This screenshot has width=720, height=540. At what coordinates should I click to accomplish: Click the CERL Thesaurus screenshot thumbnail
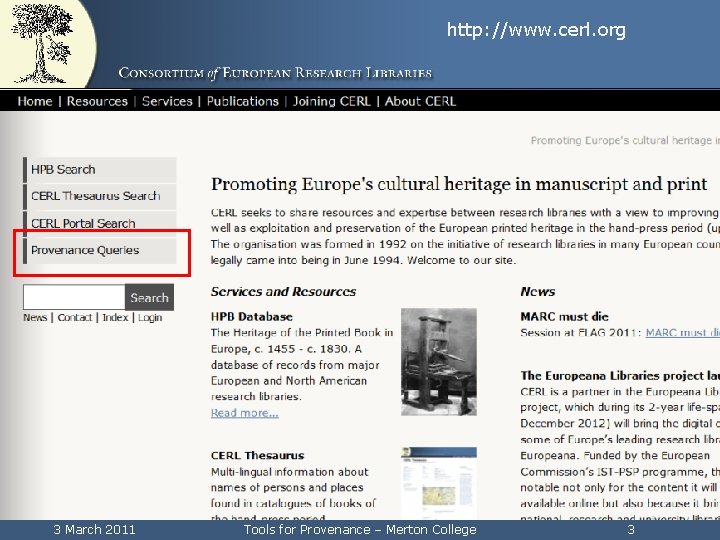(439, 483)
